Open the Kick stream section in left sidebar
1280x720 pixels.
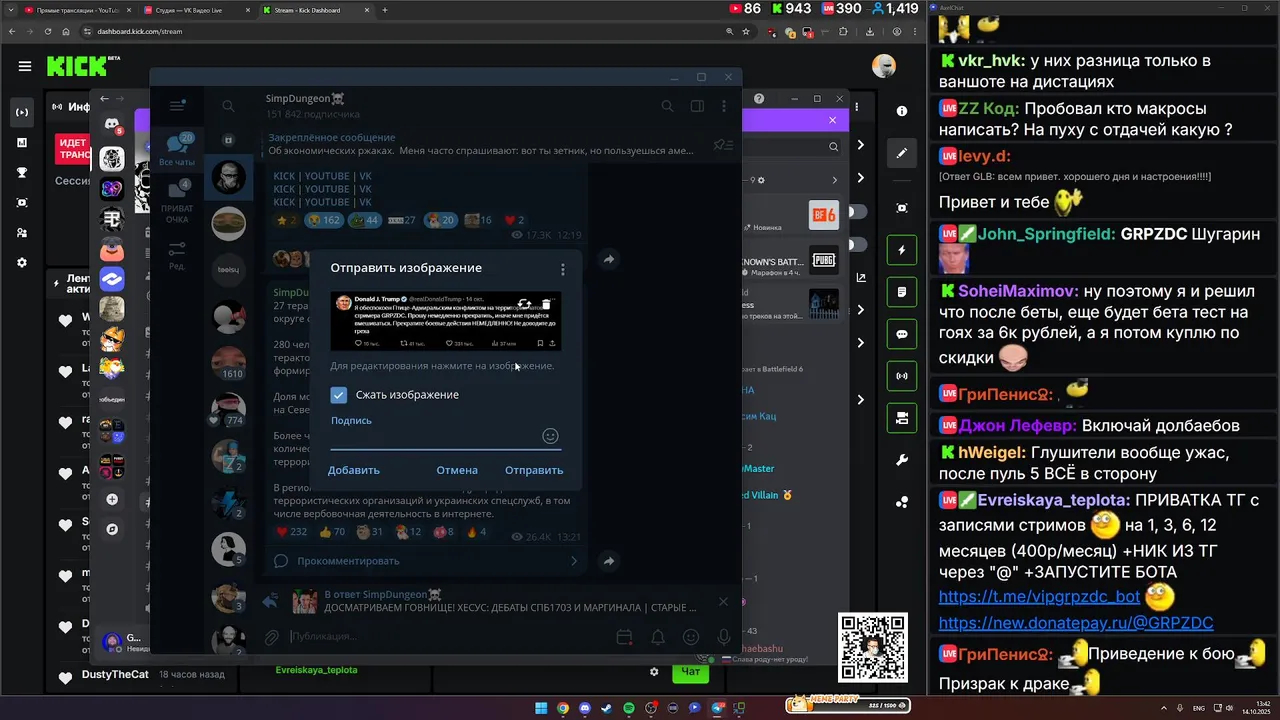pyautogui.click(x=22, y=112)
